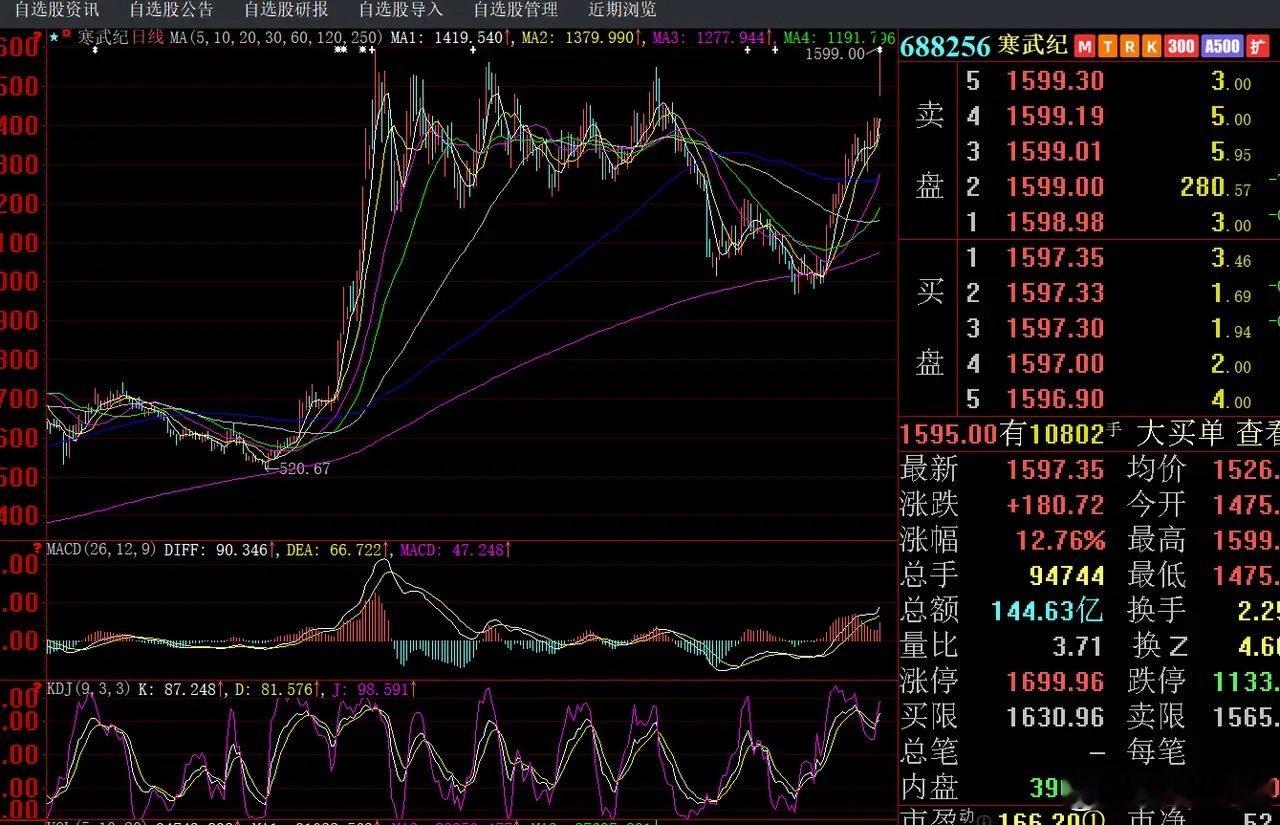The height and width of the screenshot is (825, 1280).
Task: Show the 近期浏览 tab
Action: 623,10
